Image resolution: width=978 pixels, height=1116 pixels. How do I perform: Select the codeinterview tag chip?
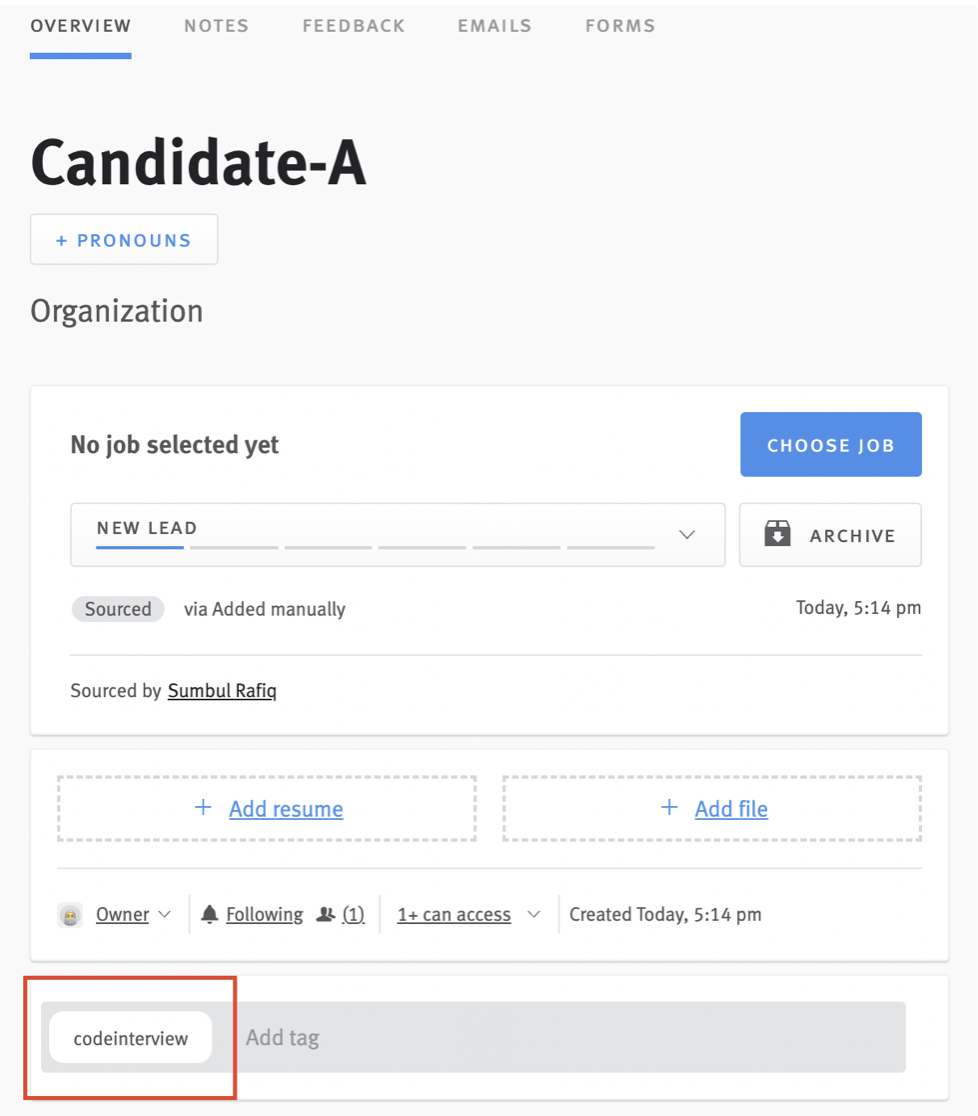pyautogui.click(x=130, y=1038)
